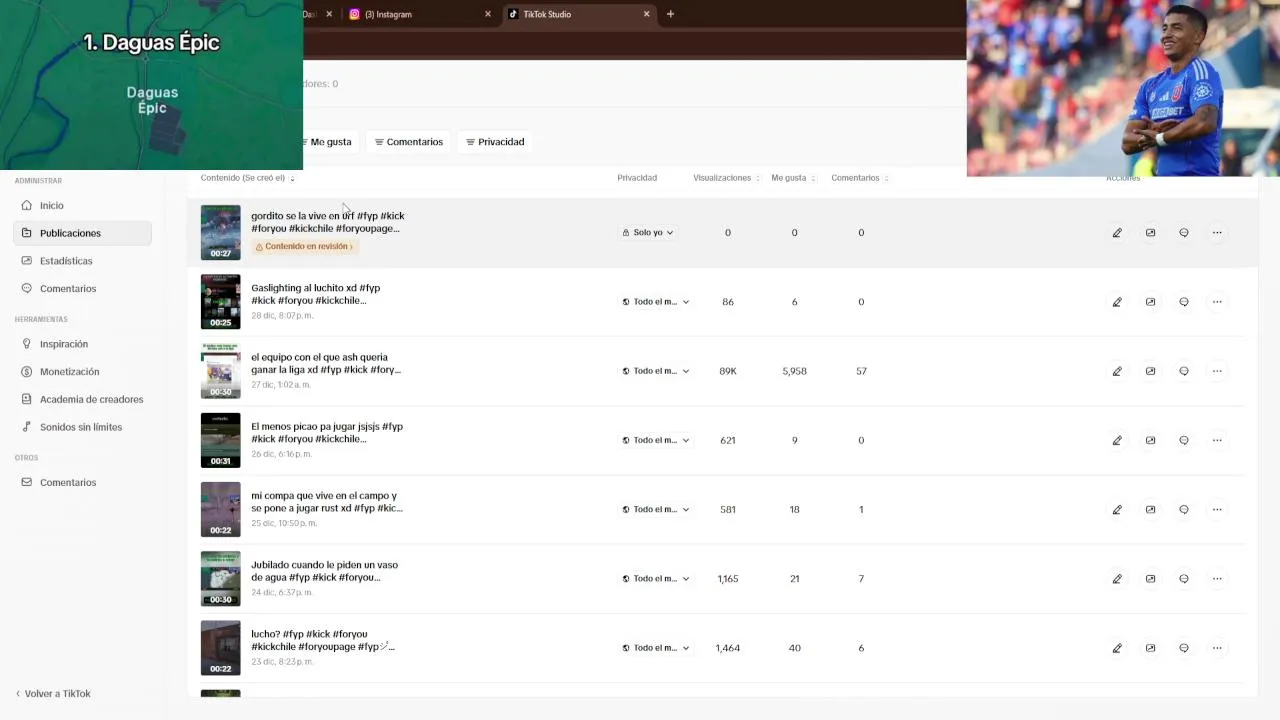Click the pencil edit icon on the gordito post
1280x720 pixels.
click(x=1117, y=233)
